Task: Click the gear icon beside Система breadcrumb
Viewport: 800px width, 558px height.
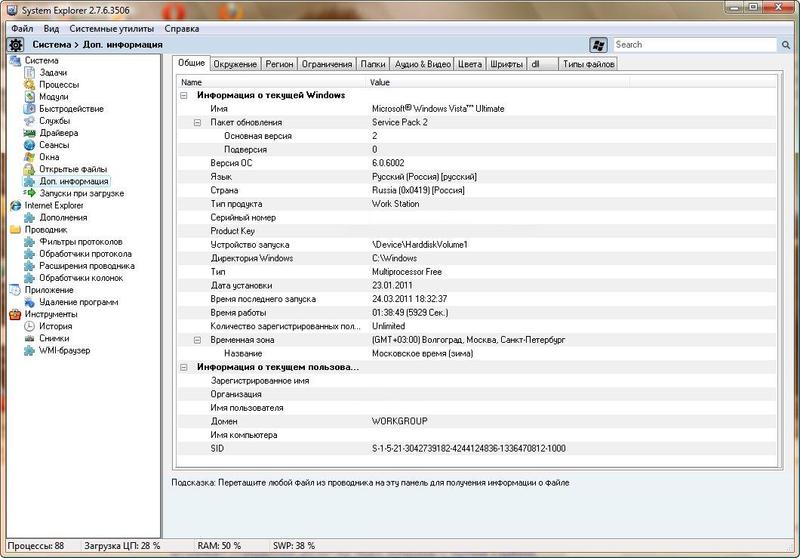Action: (x=16, y=45)
